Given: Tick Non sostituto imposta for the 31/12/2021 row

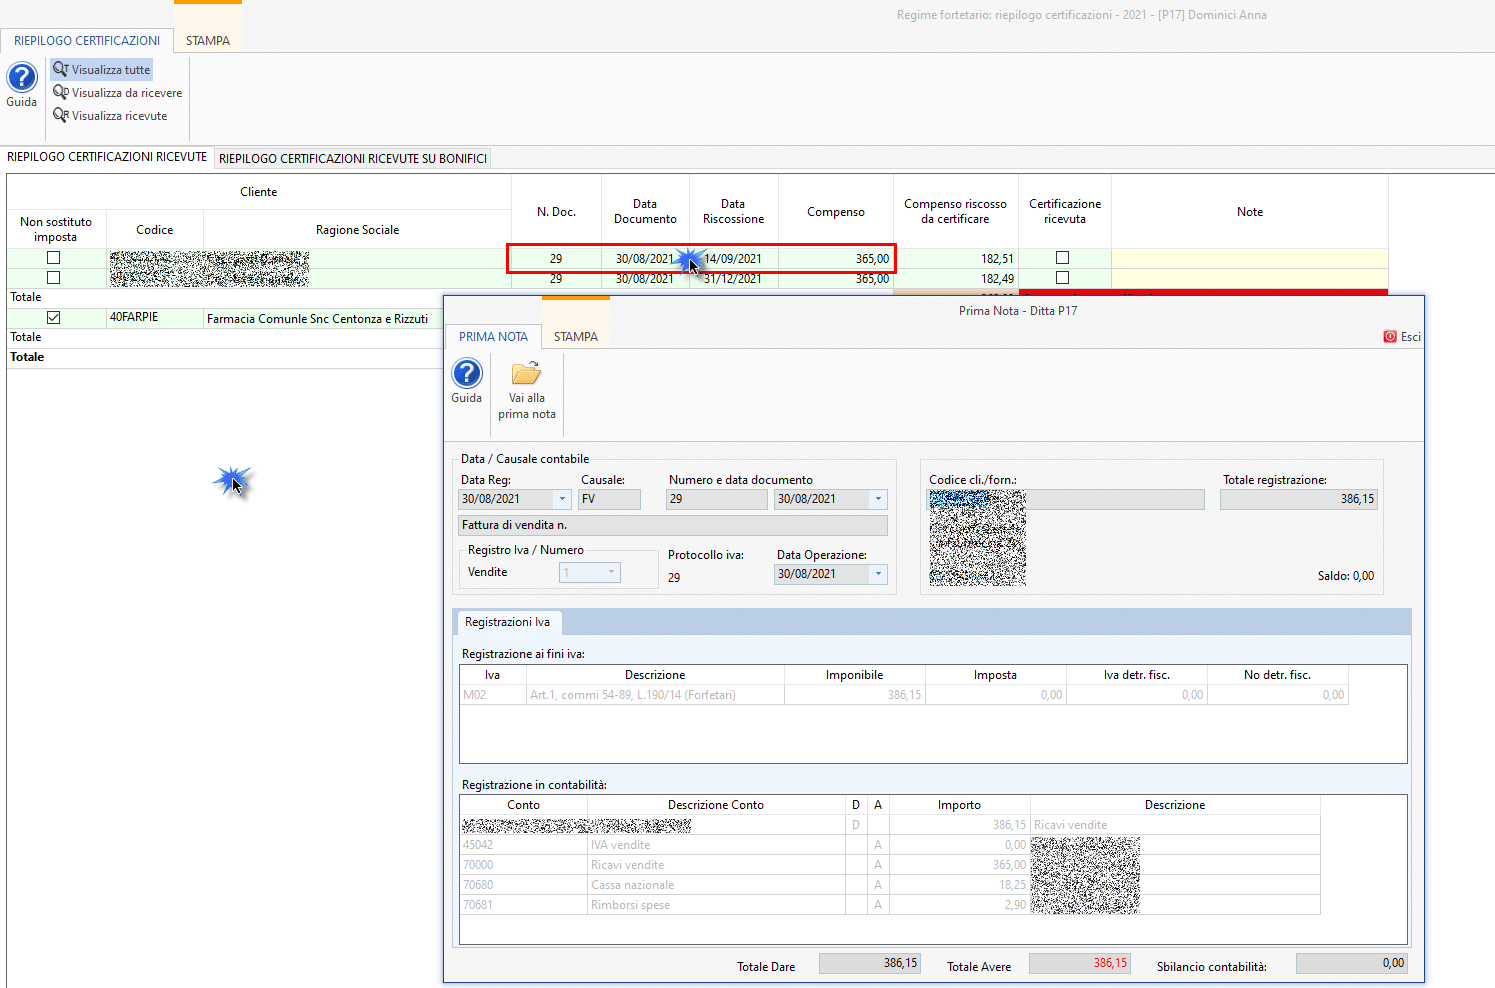Looking at the screenshot, I should tap(54, 278).
